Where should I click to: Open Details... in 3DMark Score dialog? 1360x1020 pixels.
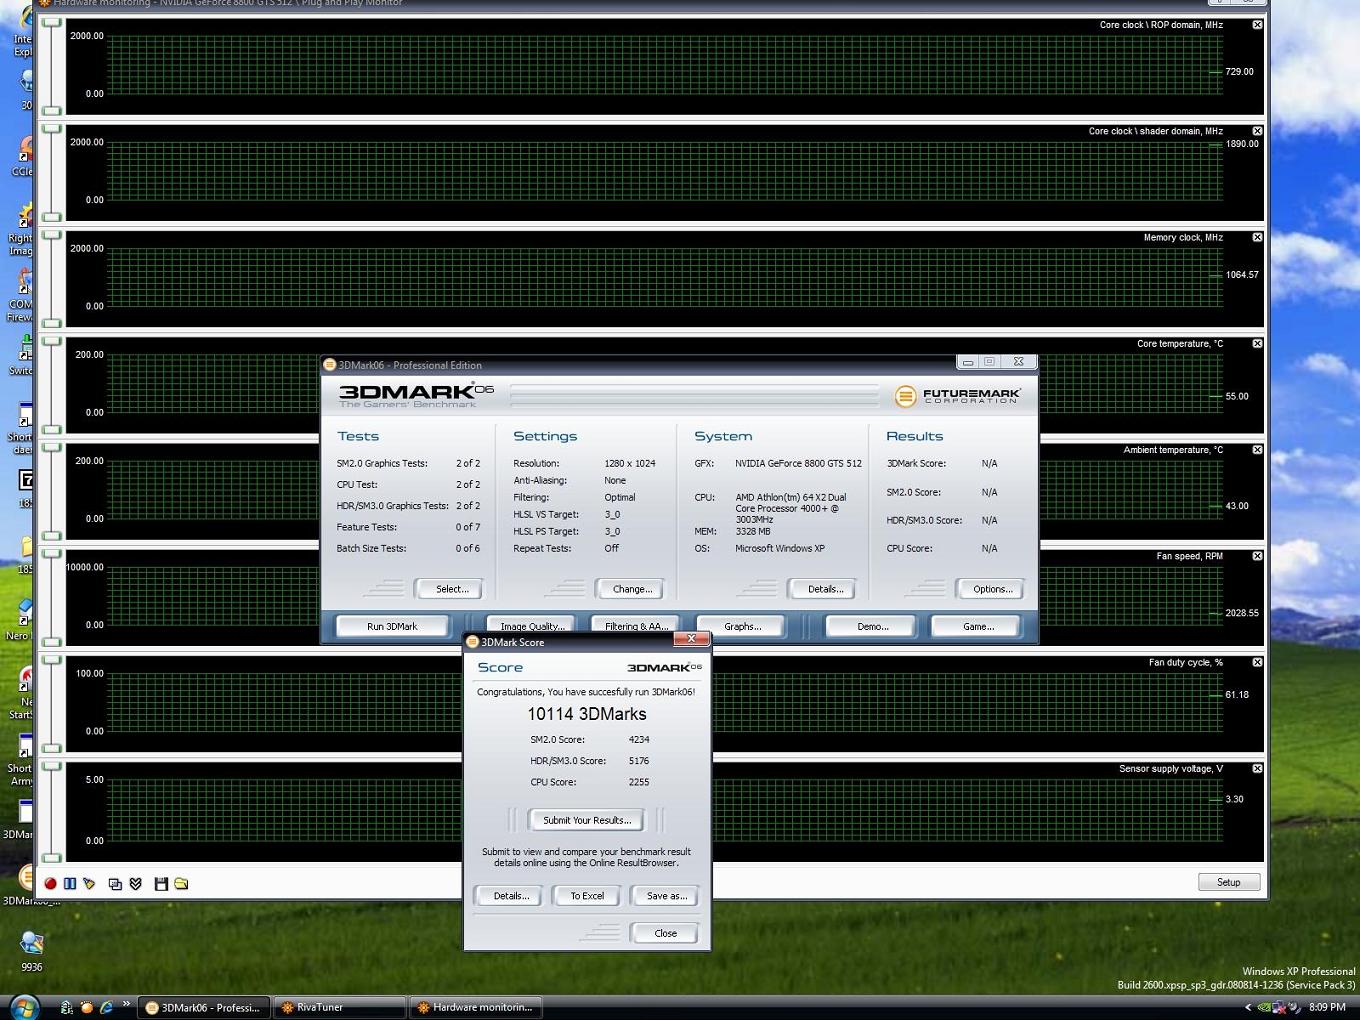(x=511, y=896)
